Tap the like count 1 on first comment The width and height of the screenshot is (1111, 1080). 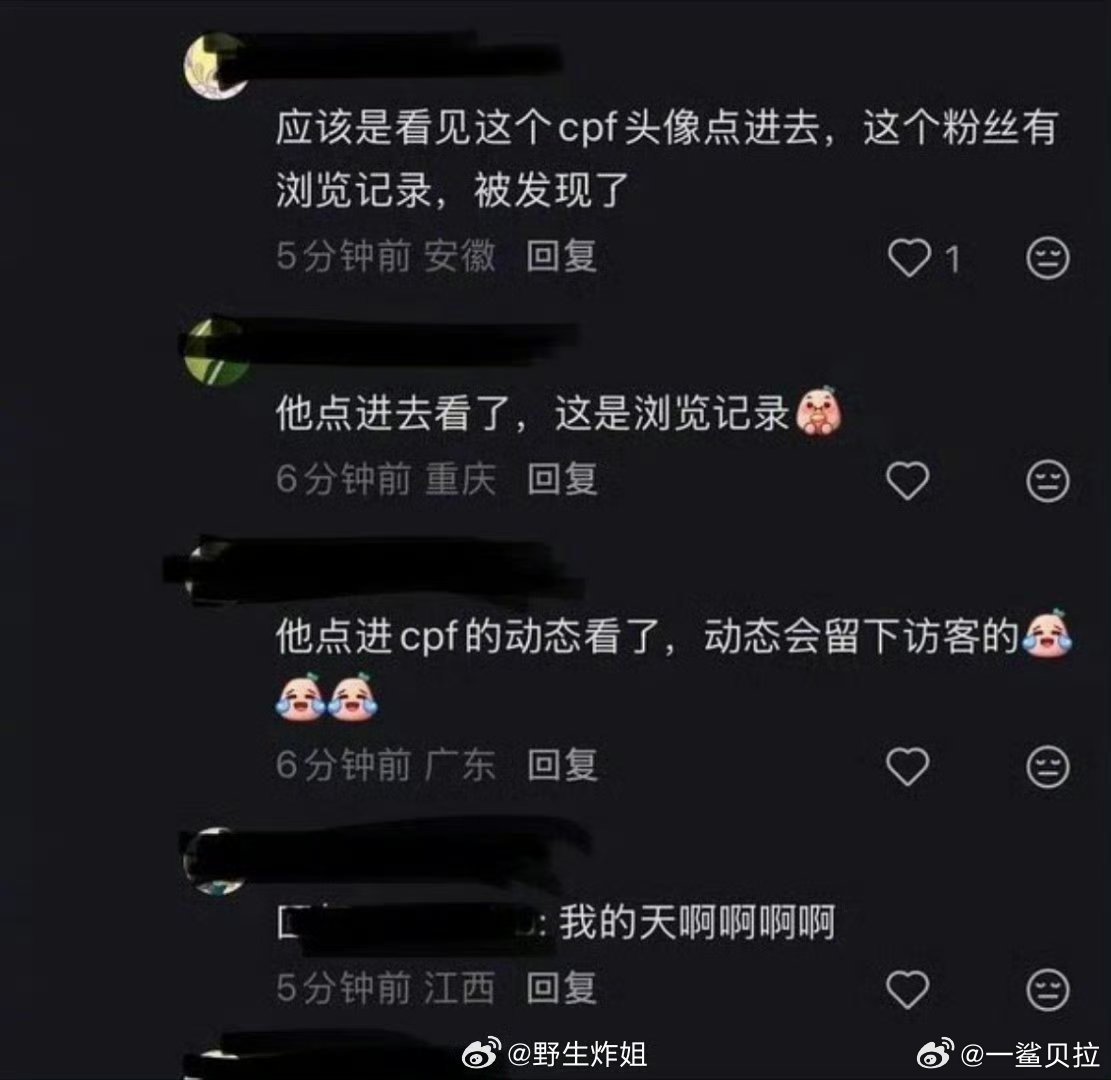[x=953, y=259]
